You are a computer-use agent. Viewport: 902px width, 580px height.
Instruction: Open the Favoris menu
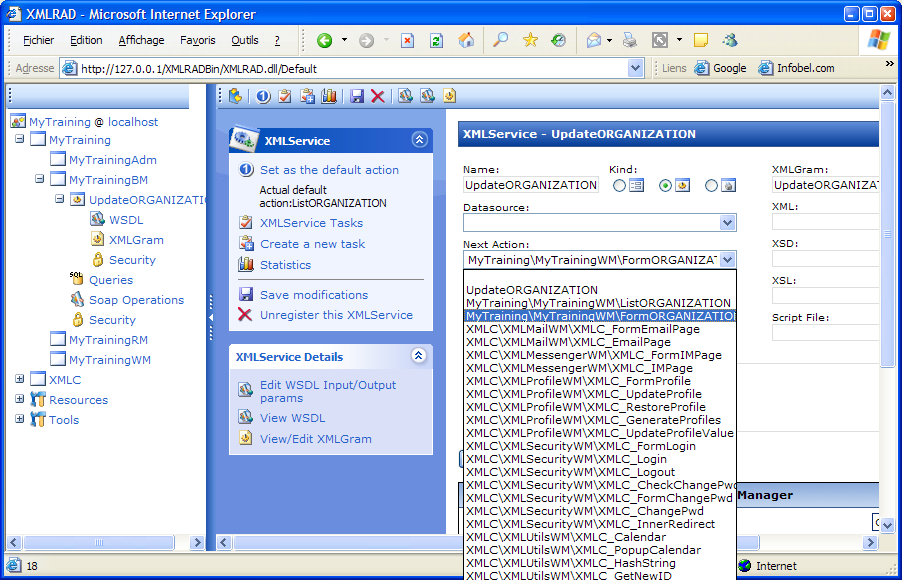click(198, 41)
